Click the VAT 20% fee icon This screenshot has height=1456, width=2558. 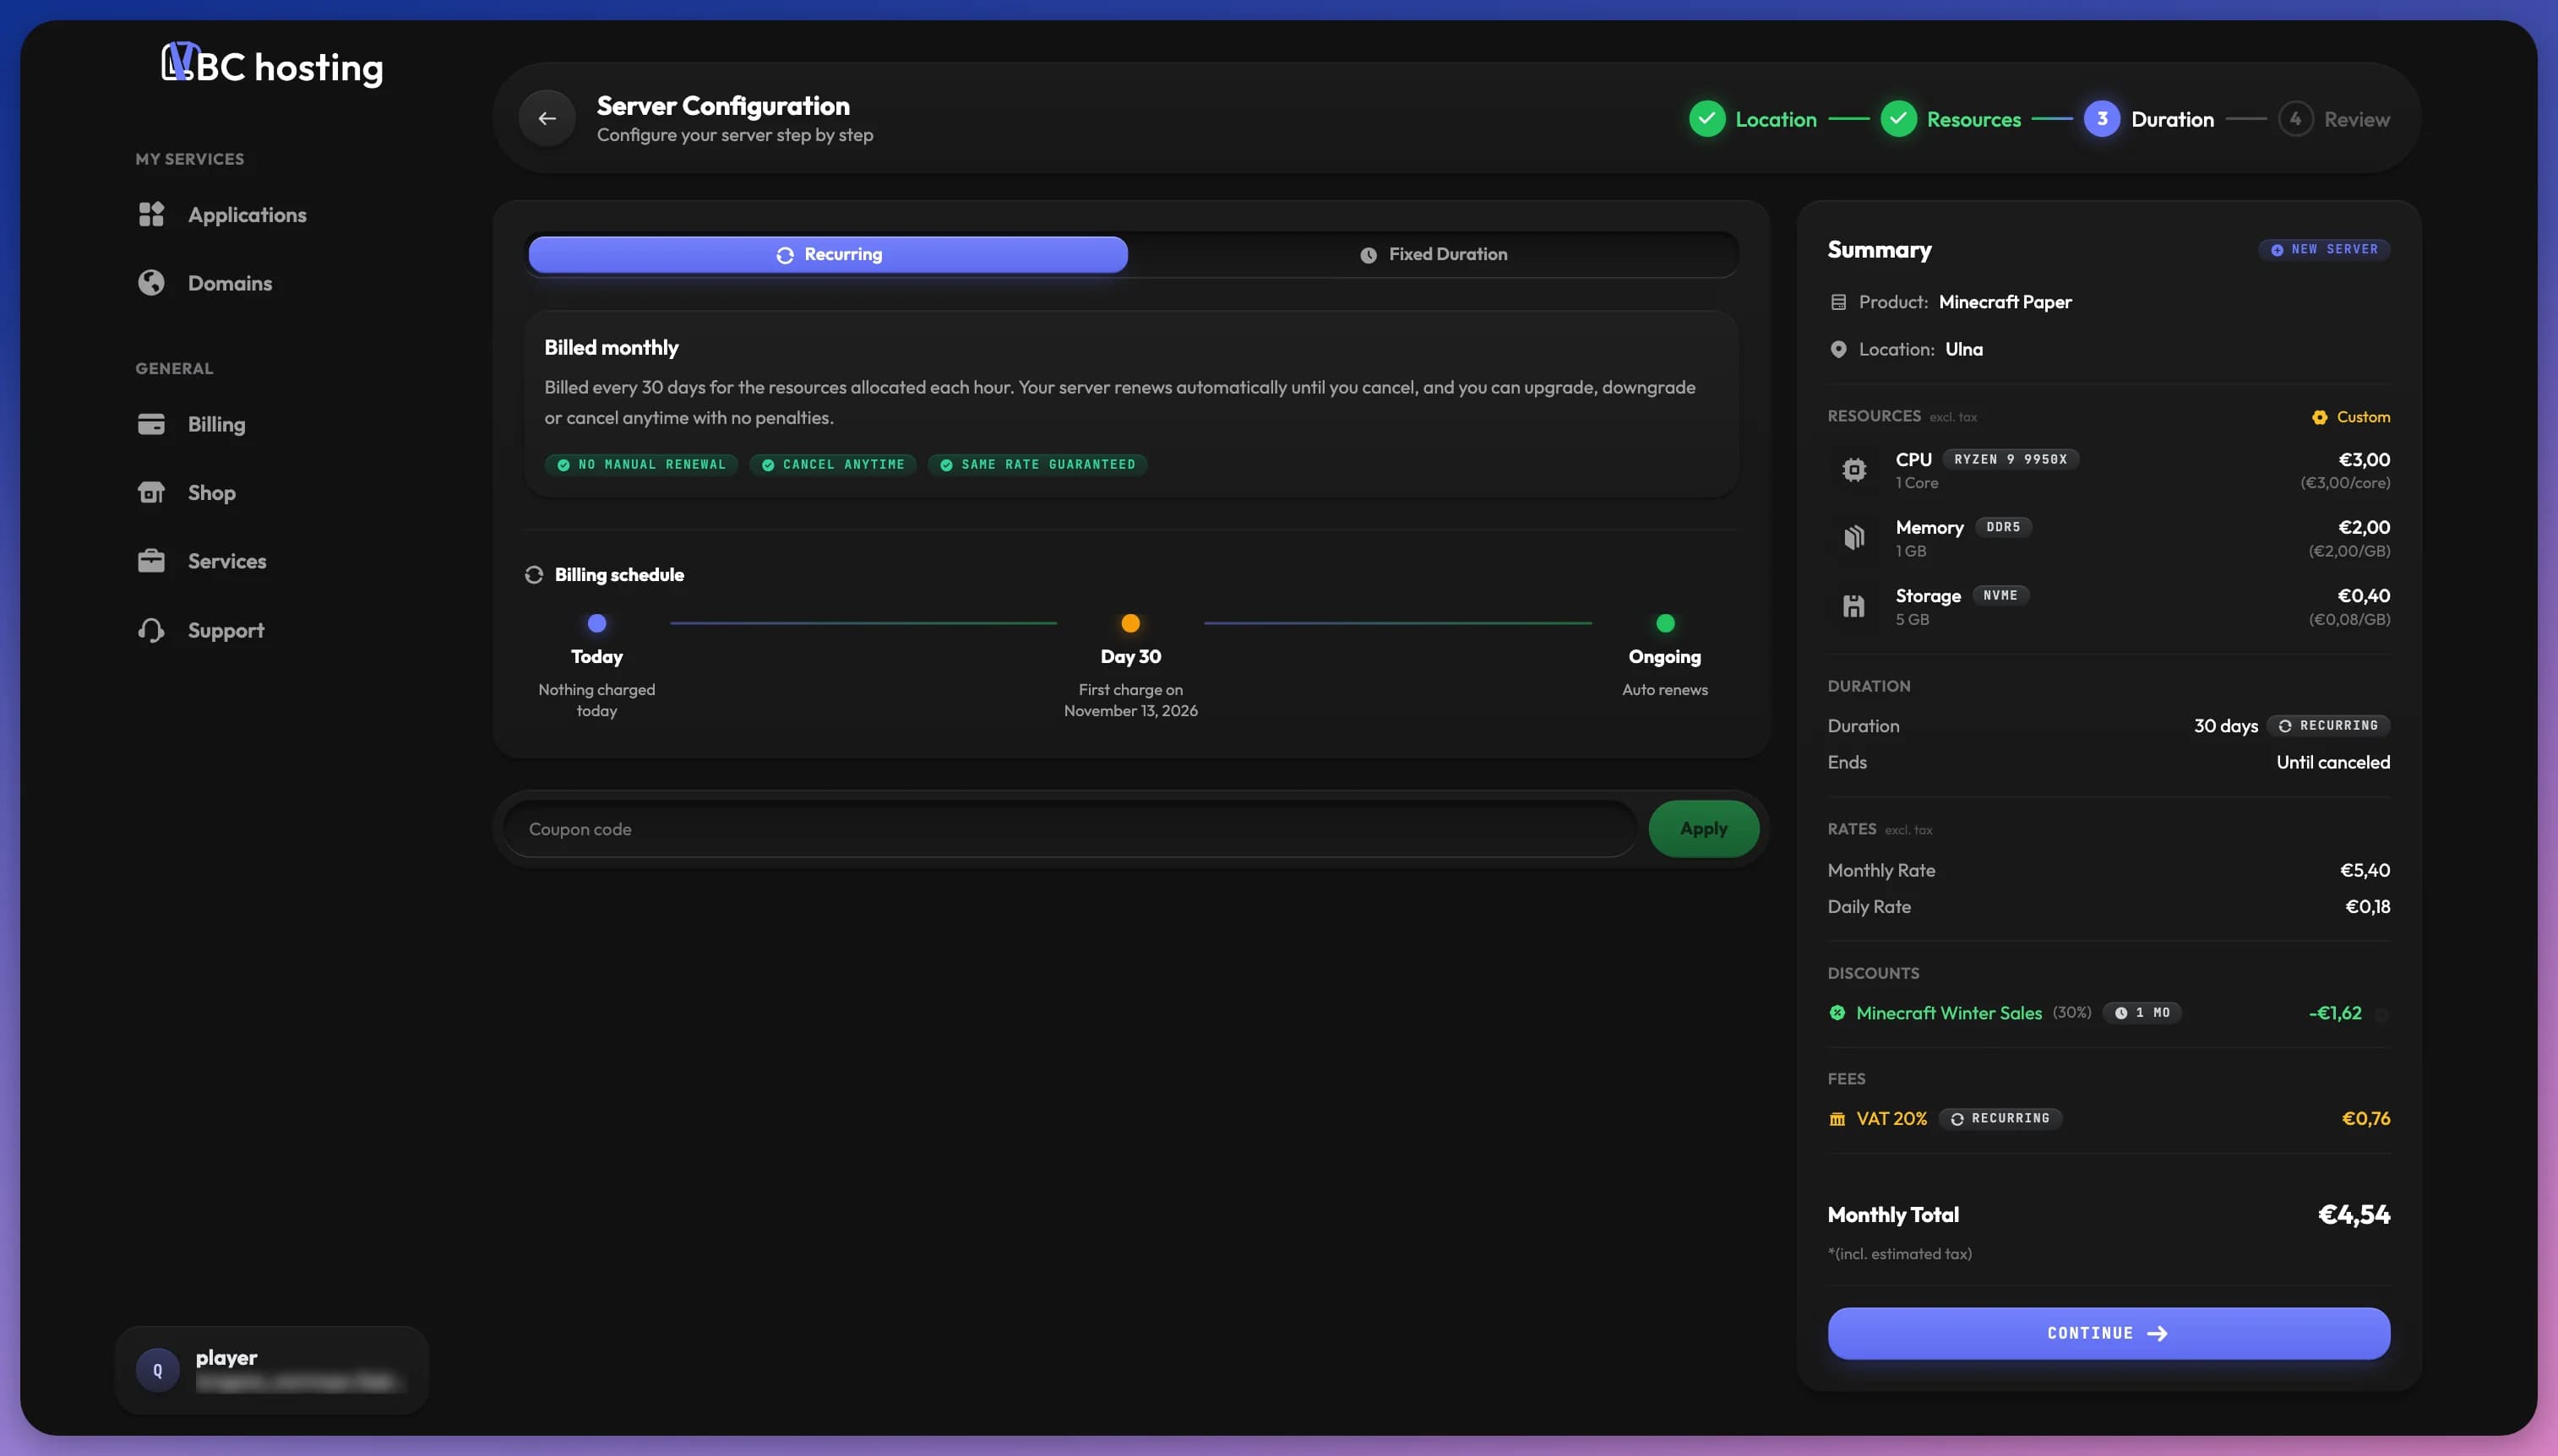tap(1837, 1119)
